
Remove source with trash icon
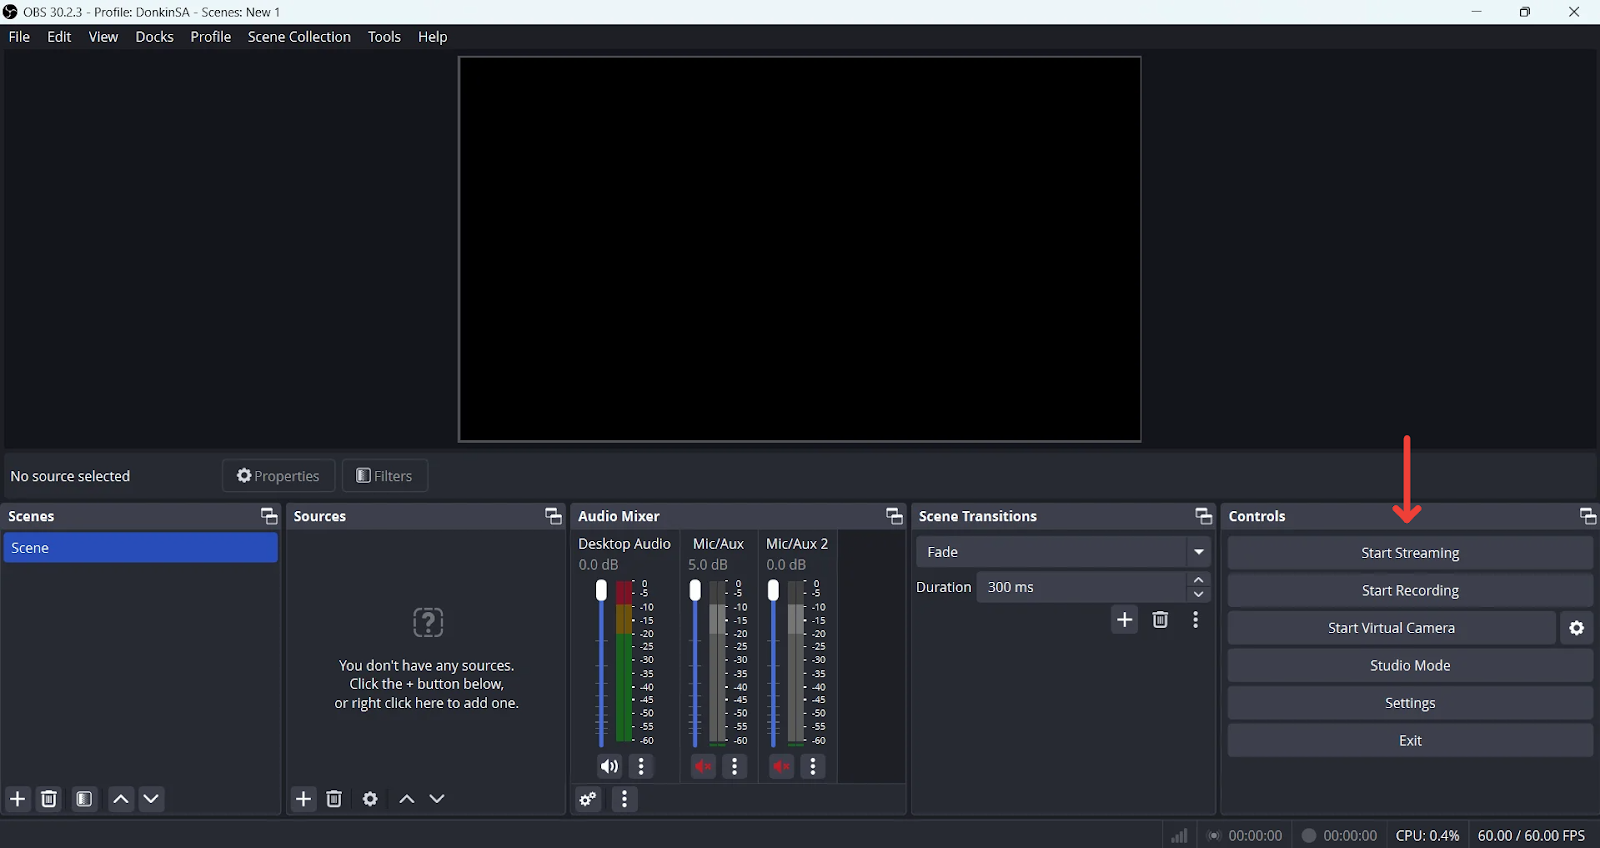tap(335, 799)
